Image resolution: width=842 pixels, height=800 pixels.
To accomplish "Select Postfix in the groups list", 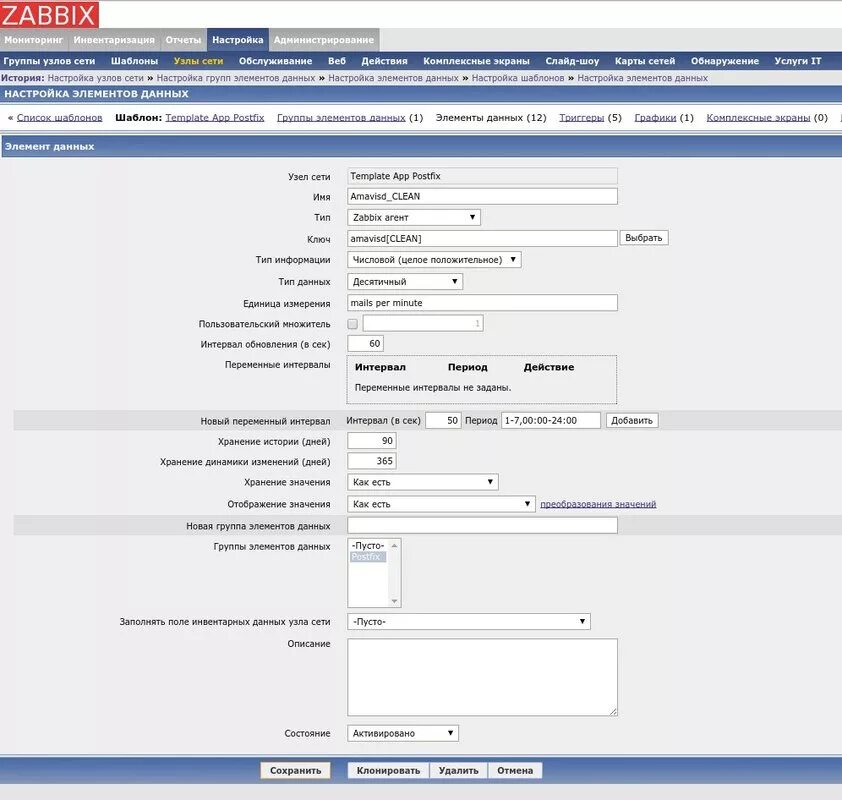I will 368,557.
